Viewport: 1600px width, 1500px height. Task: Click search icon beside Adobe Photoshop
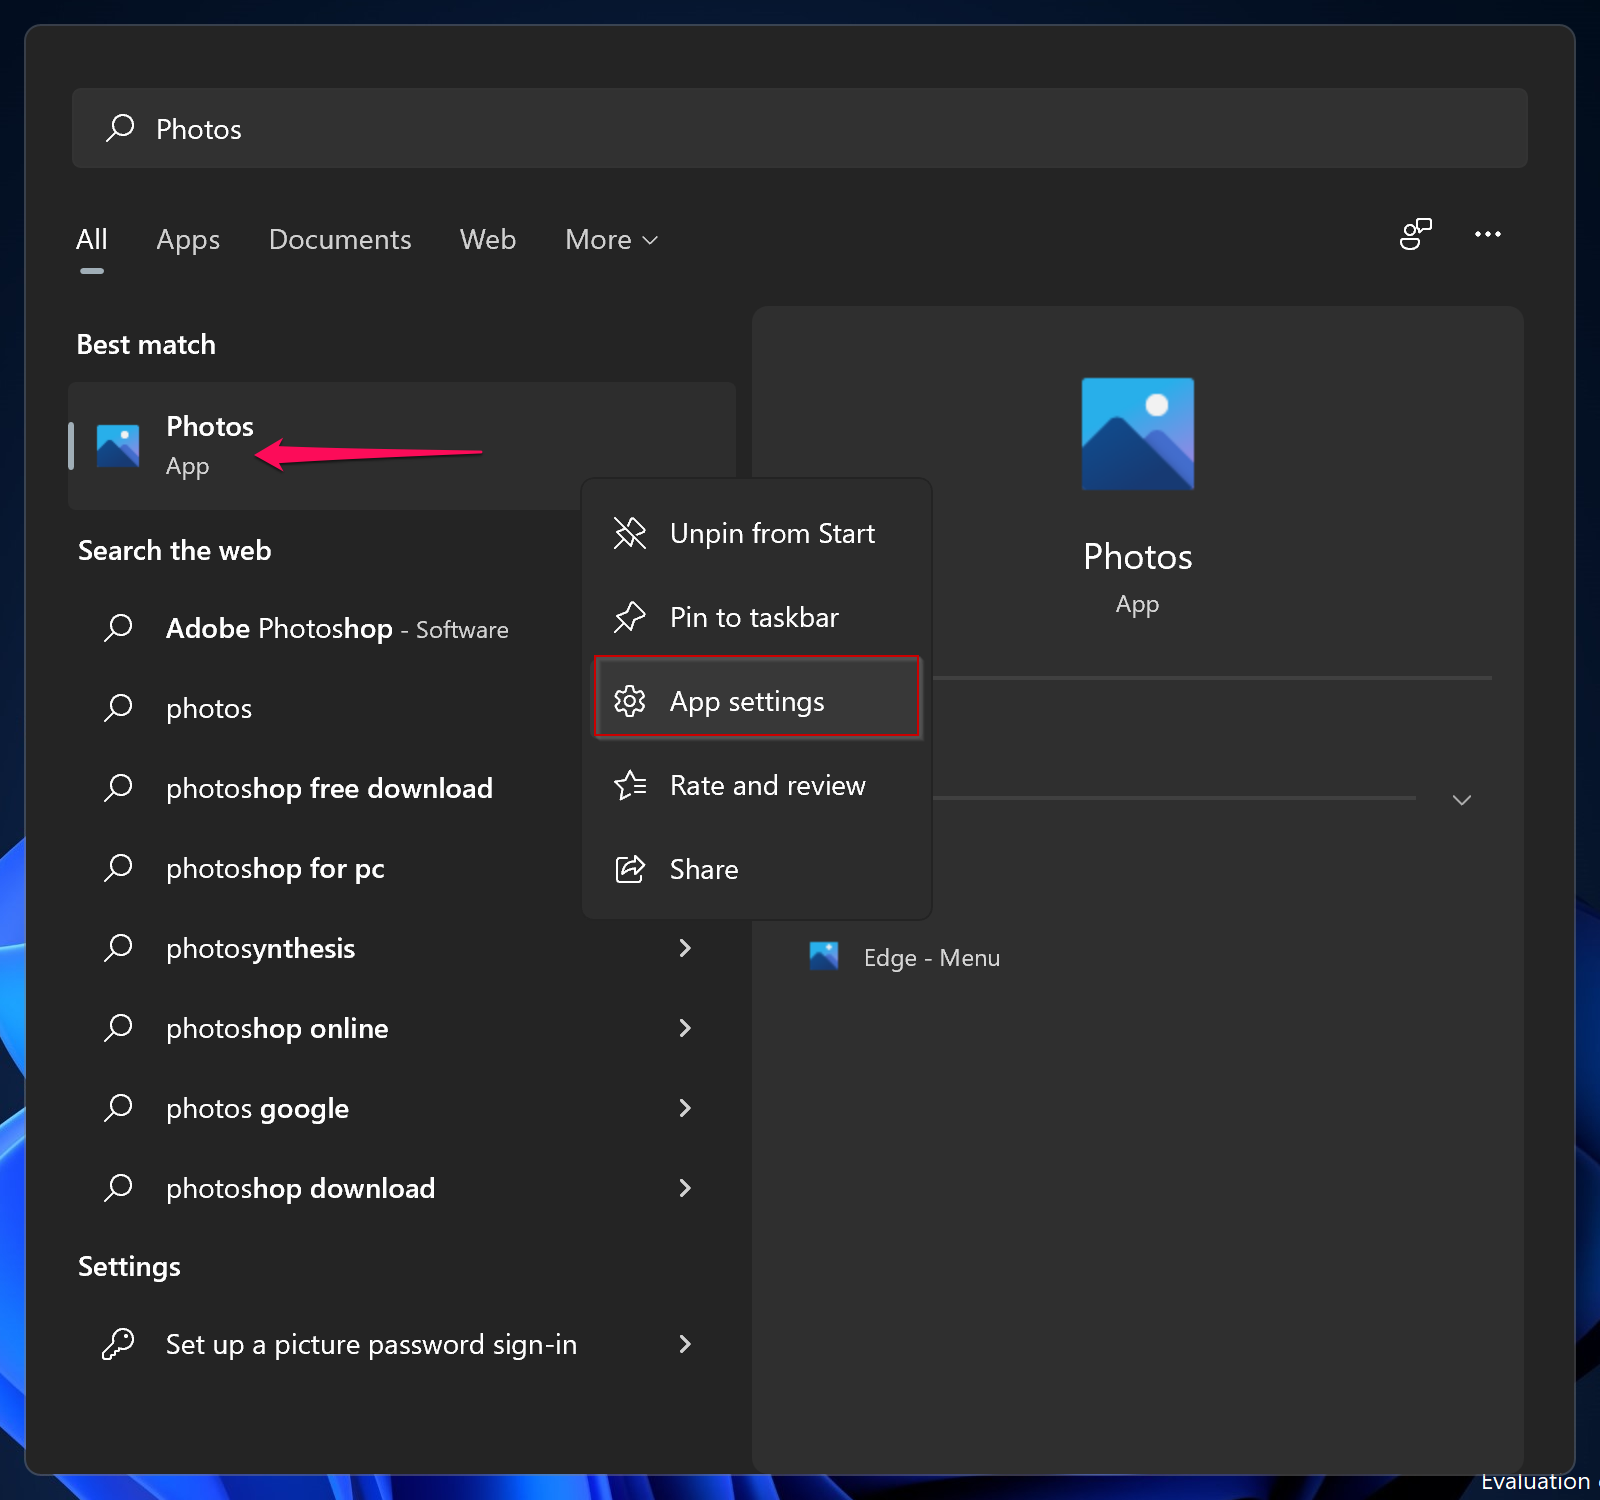pyautogui.click(x=119, y=627)
